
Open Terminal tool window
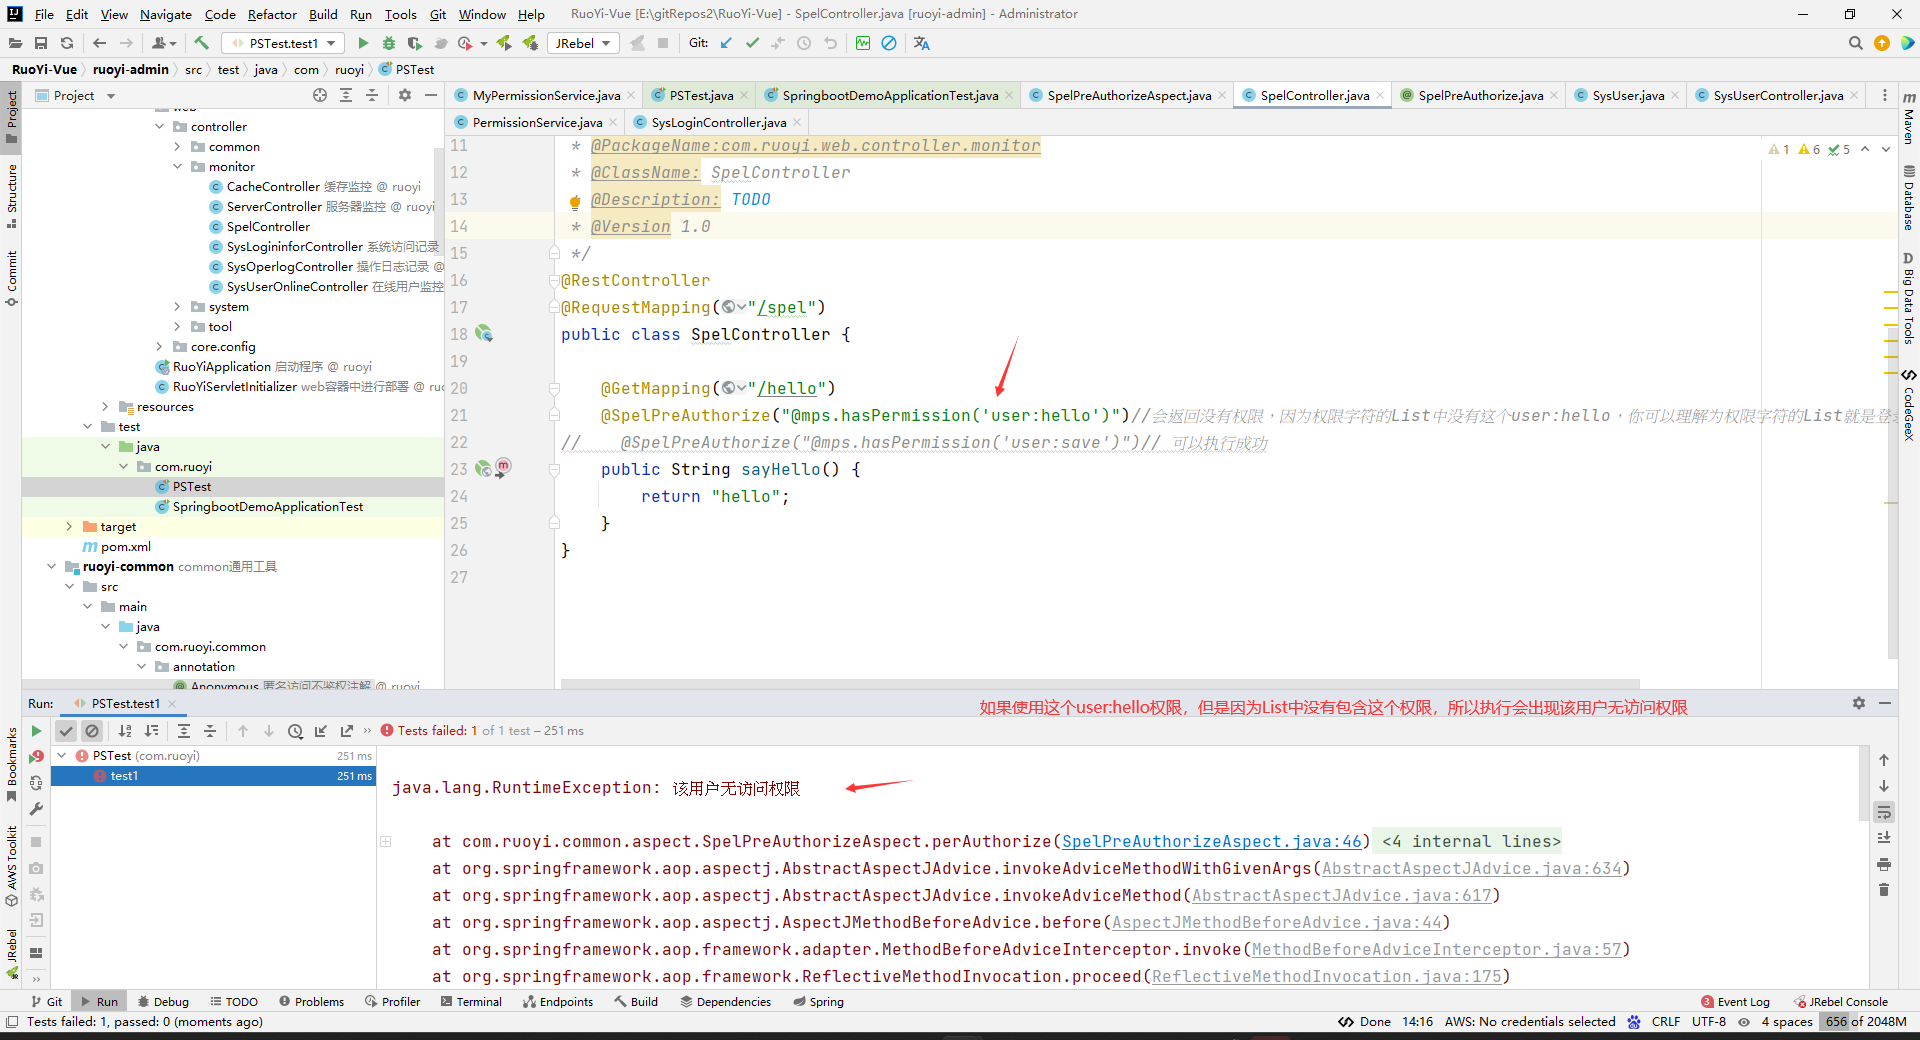471,1001
